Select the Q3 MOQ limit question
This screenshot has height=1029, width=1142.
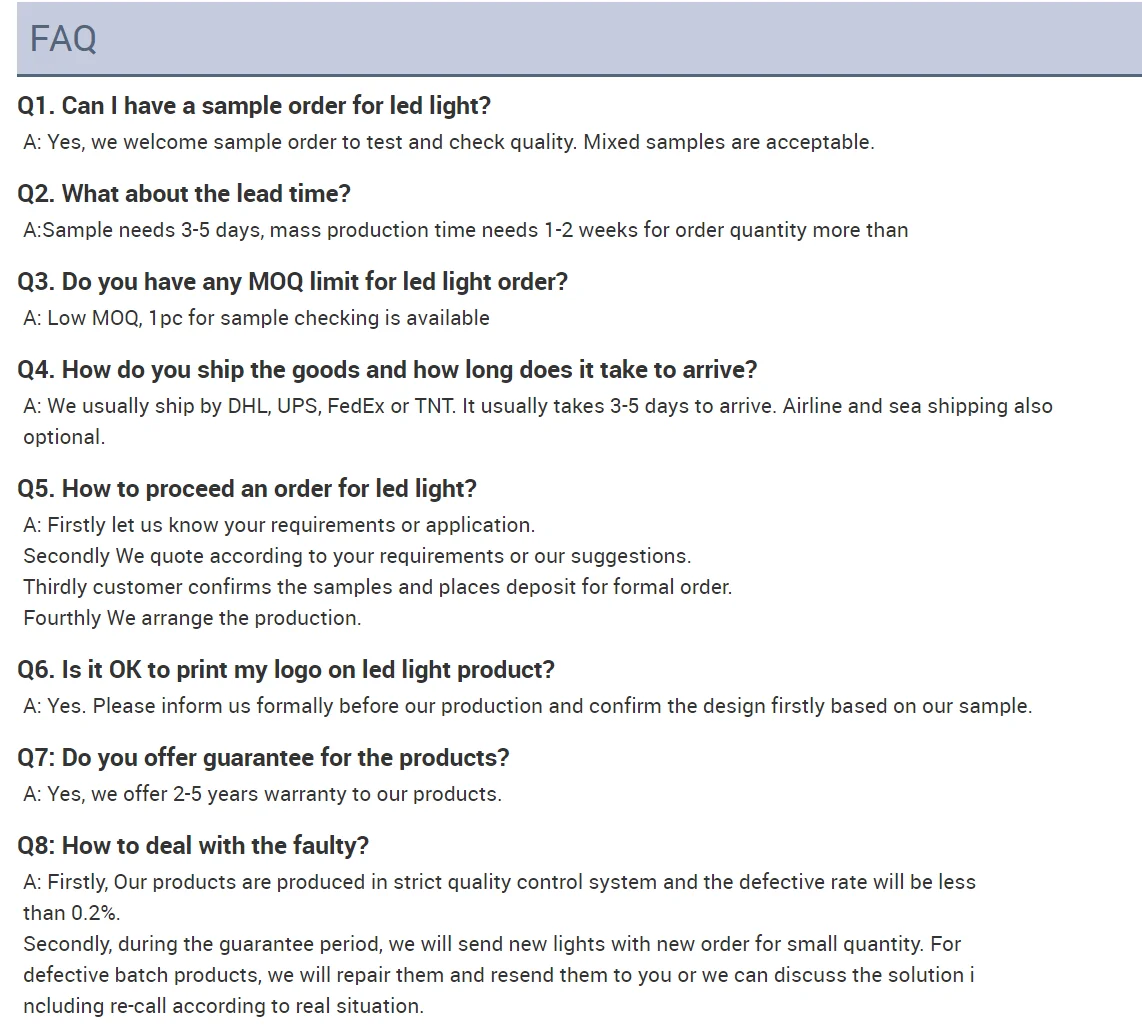coord(292,282)
